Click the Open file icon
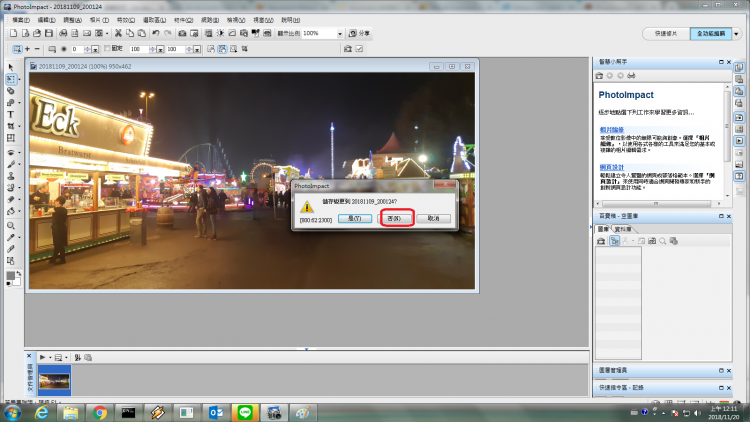This screenshot has height=422, width=750. [37, 33]
